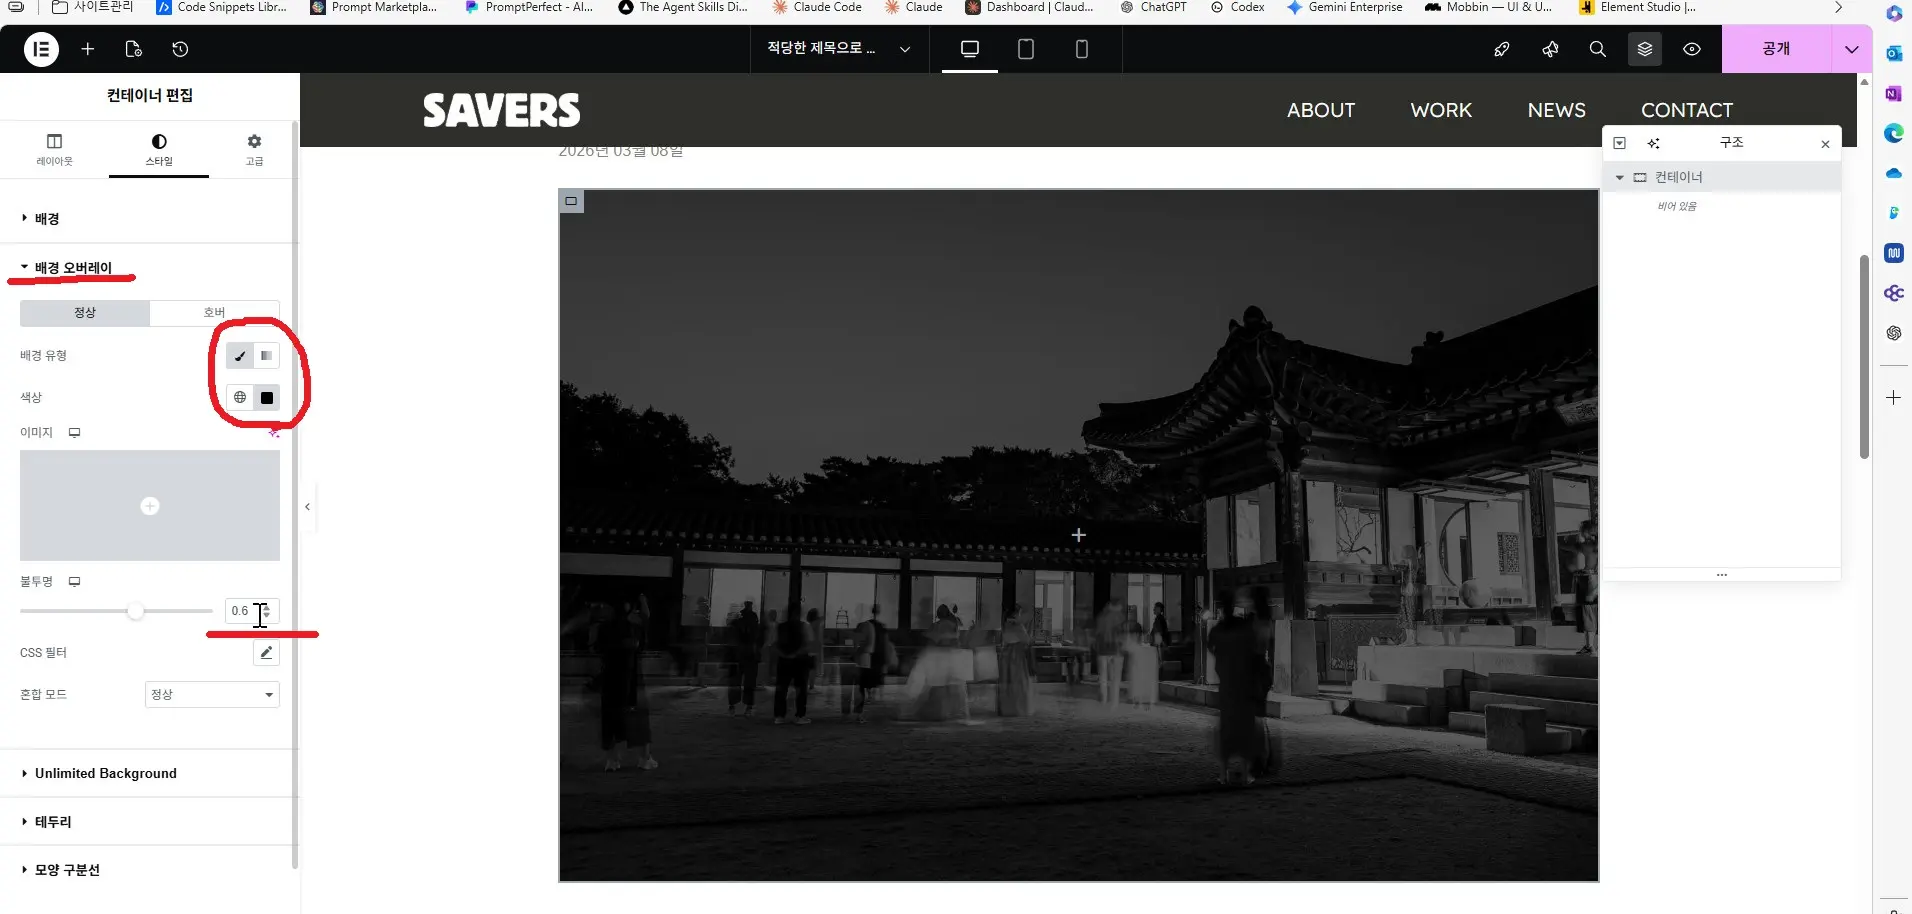
Task: Switch to tablet responsive view
Action: tap(1026, 49)
